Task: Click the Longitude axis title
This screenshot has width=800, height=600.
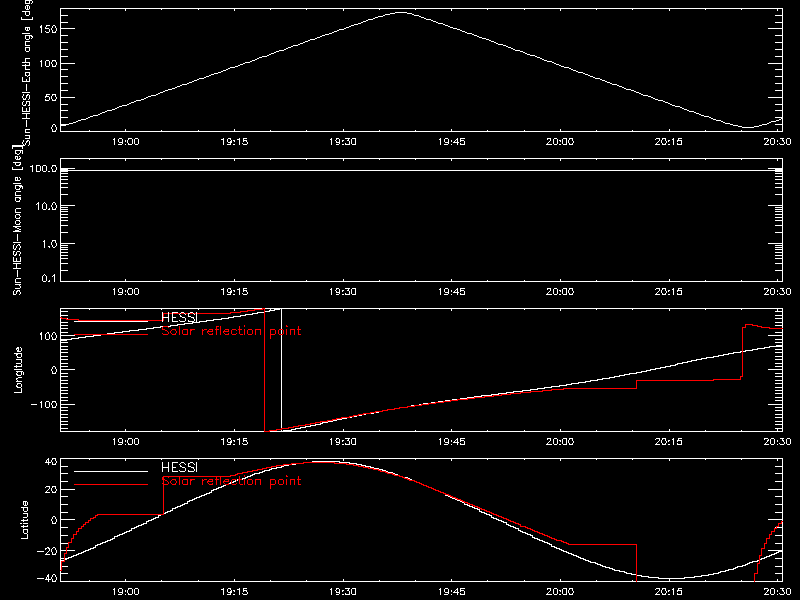Action: [18, 370]
